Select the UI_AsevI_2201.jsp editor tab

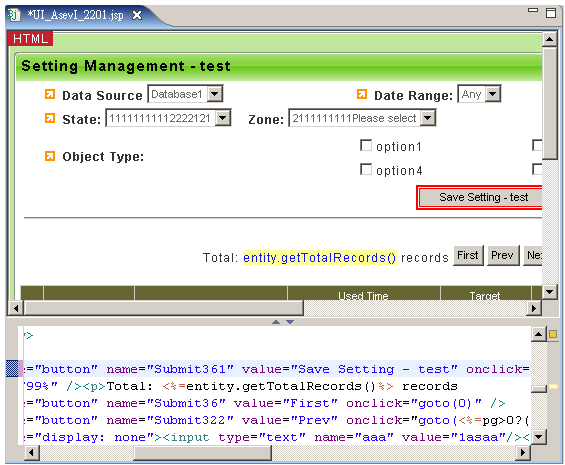75,15
